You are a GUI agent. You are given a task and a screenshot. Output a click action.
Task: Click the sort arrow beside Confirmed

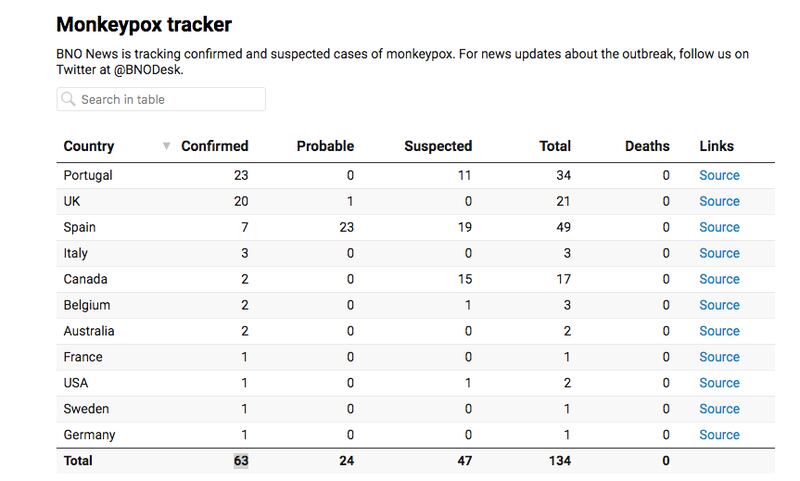167,147
